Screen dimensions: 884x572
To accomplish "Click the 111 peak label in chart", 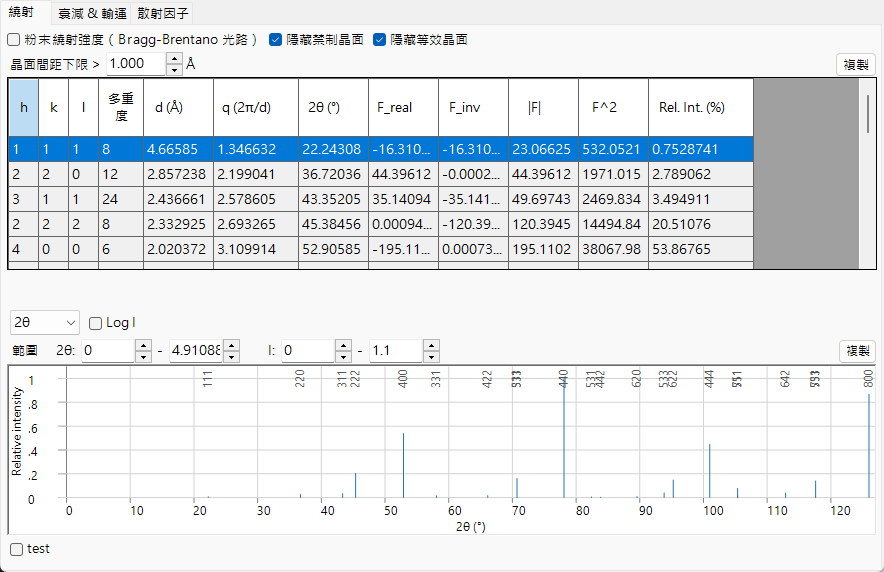I will pos(207,379).
